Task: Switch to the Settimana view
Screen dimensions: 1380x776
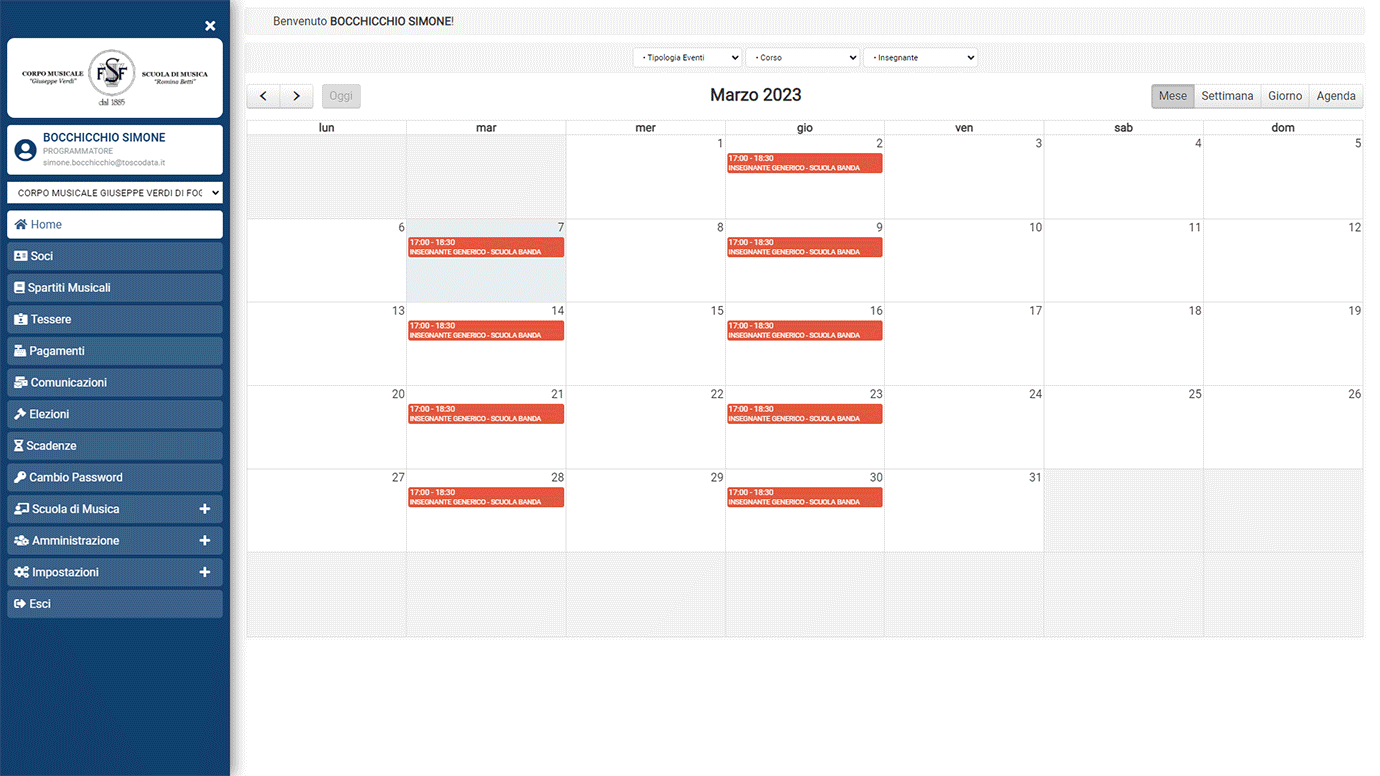Action: click(1227, 96)
